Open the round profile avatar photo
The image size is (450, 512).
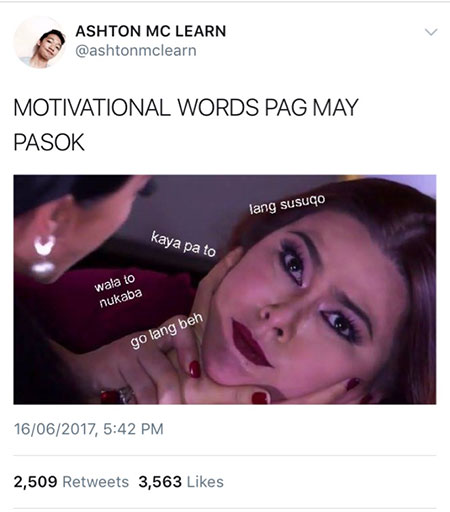[x=40, y=42]
